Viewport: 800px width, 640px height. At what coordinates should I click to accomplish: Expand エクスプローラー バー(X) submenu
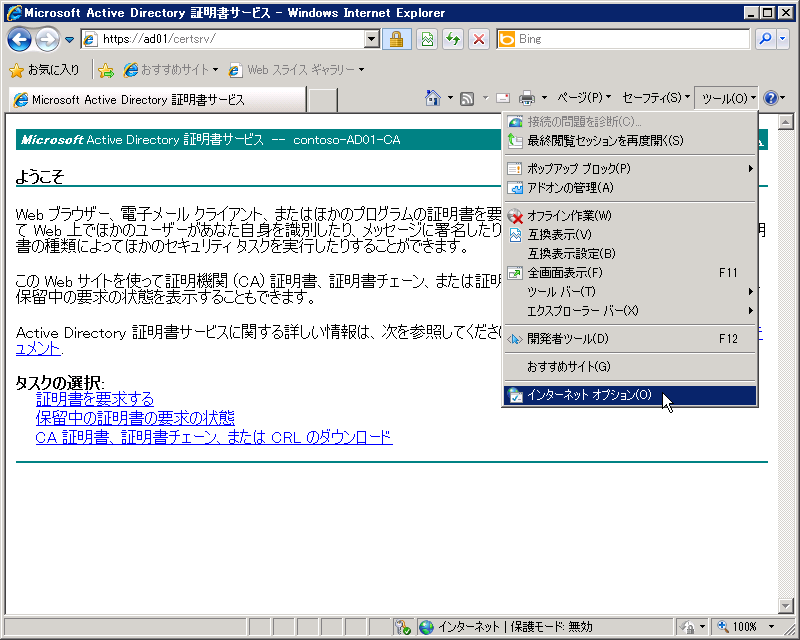tap(630, 310)
